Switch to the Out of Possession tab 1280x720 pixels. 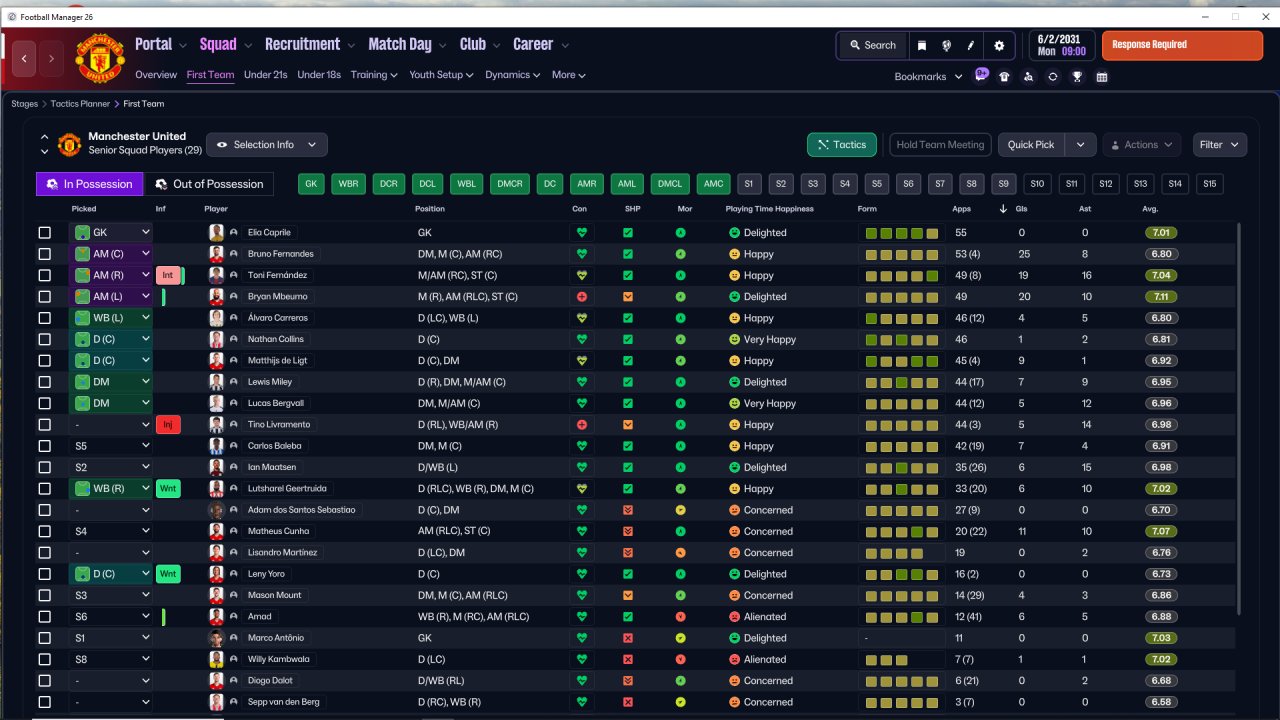pos(209,184)
